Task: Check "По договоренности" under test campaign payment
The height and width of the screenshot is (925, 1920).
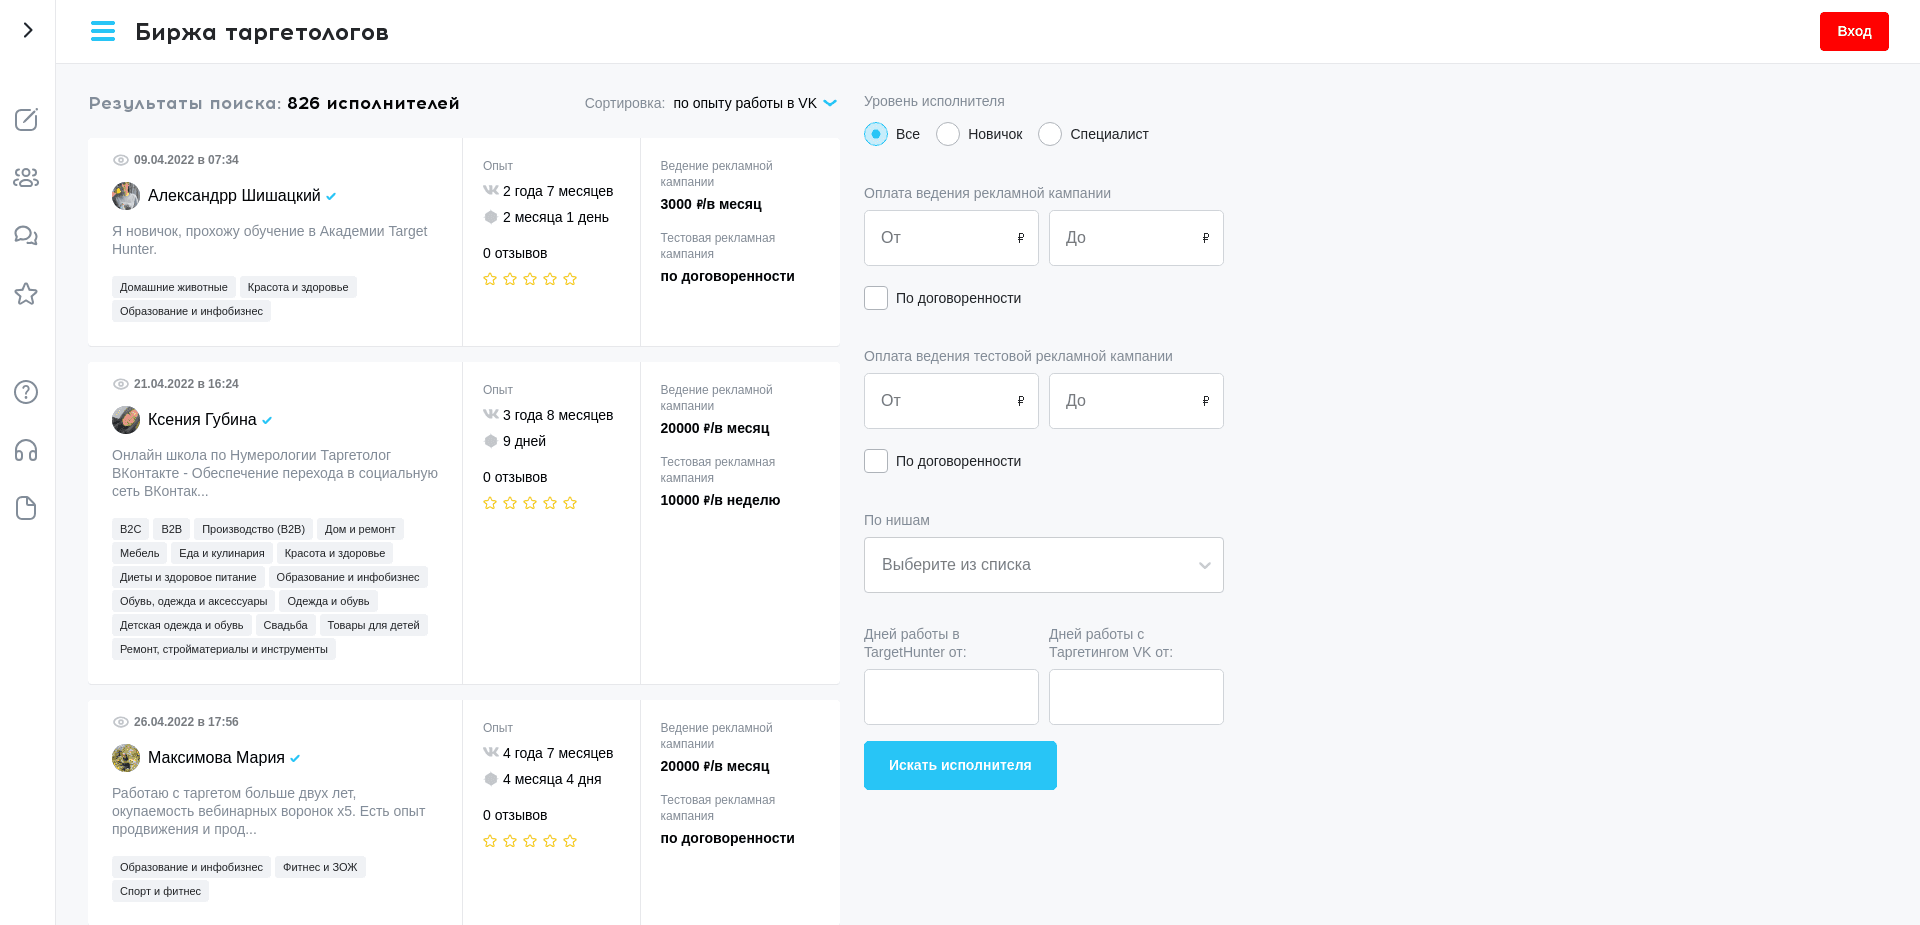Action: (876, 461)
